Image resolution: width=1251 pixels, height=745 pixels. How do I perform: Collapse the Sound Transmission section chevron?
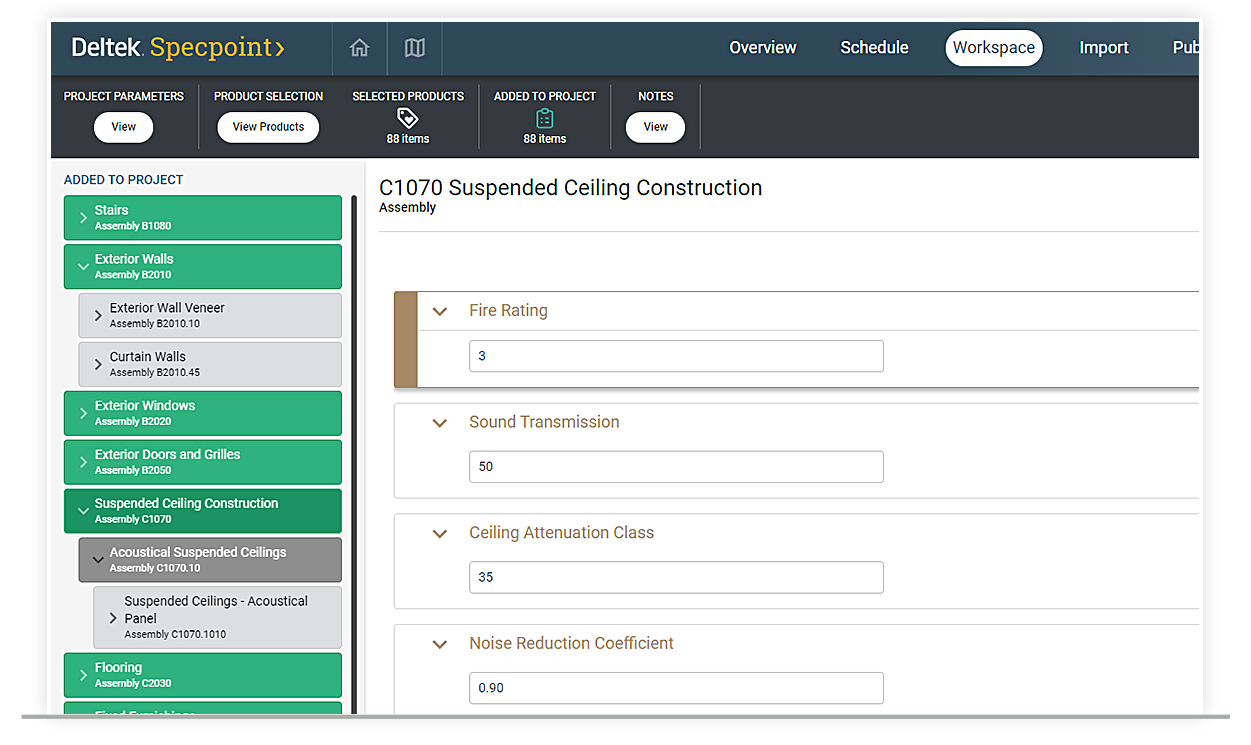pos(440,422)
